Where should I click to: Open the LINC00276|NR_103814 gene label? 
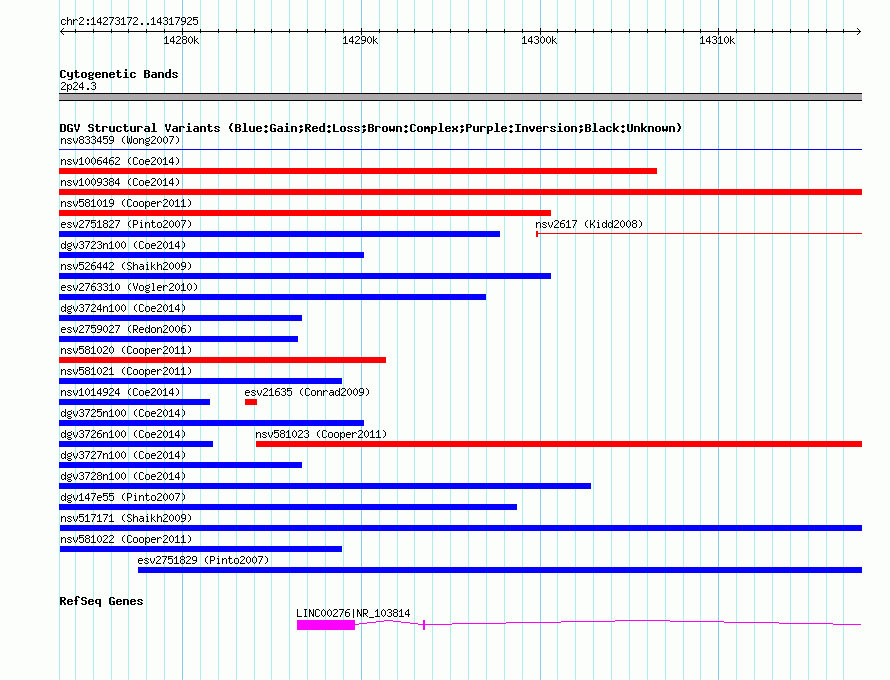coord(353,613)
